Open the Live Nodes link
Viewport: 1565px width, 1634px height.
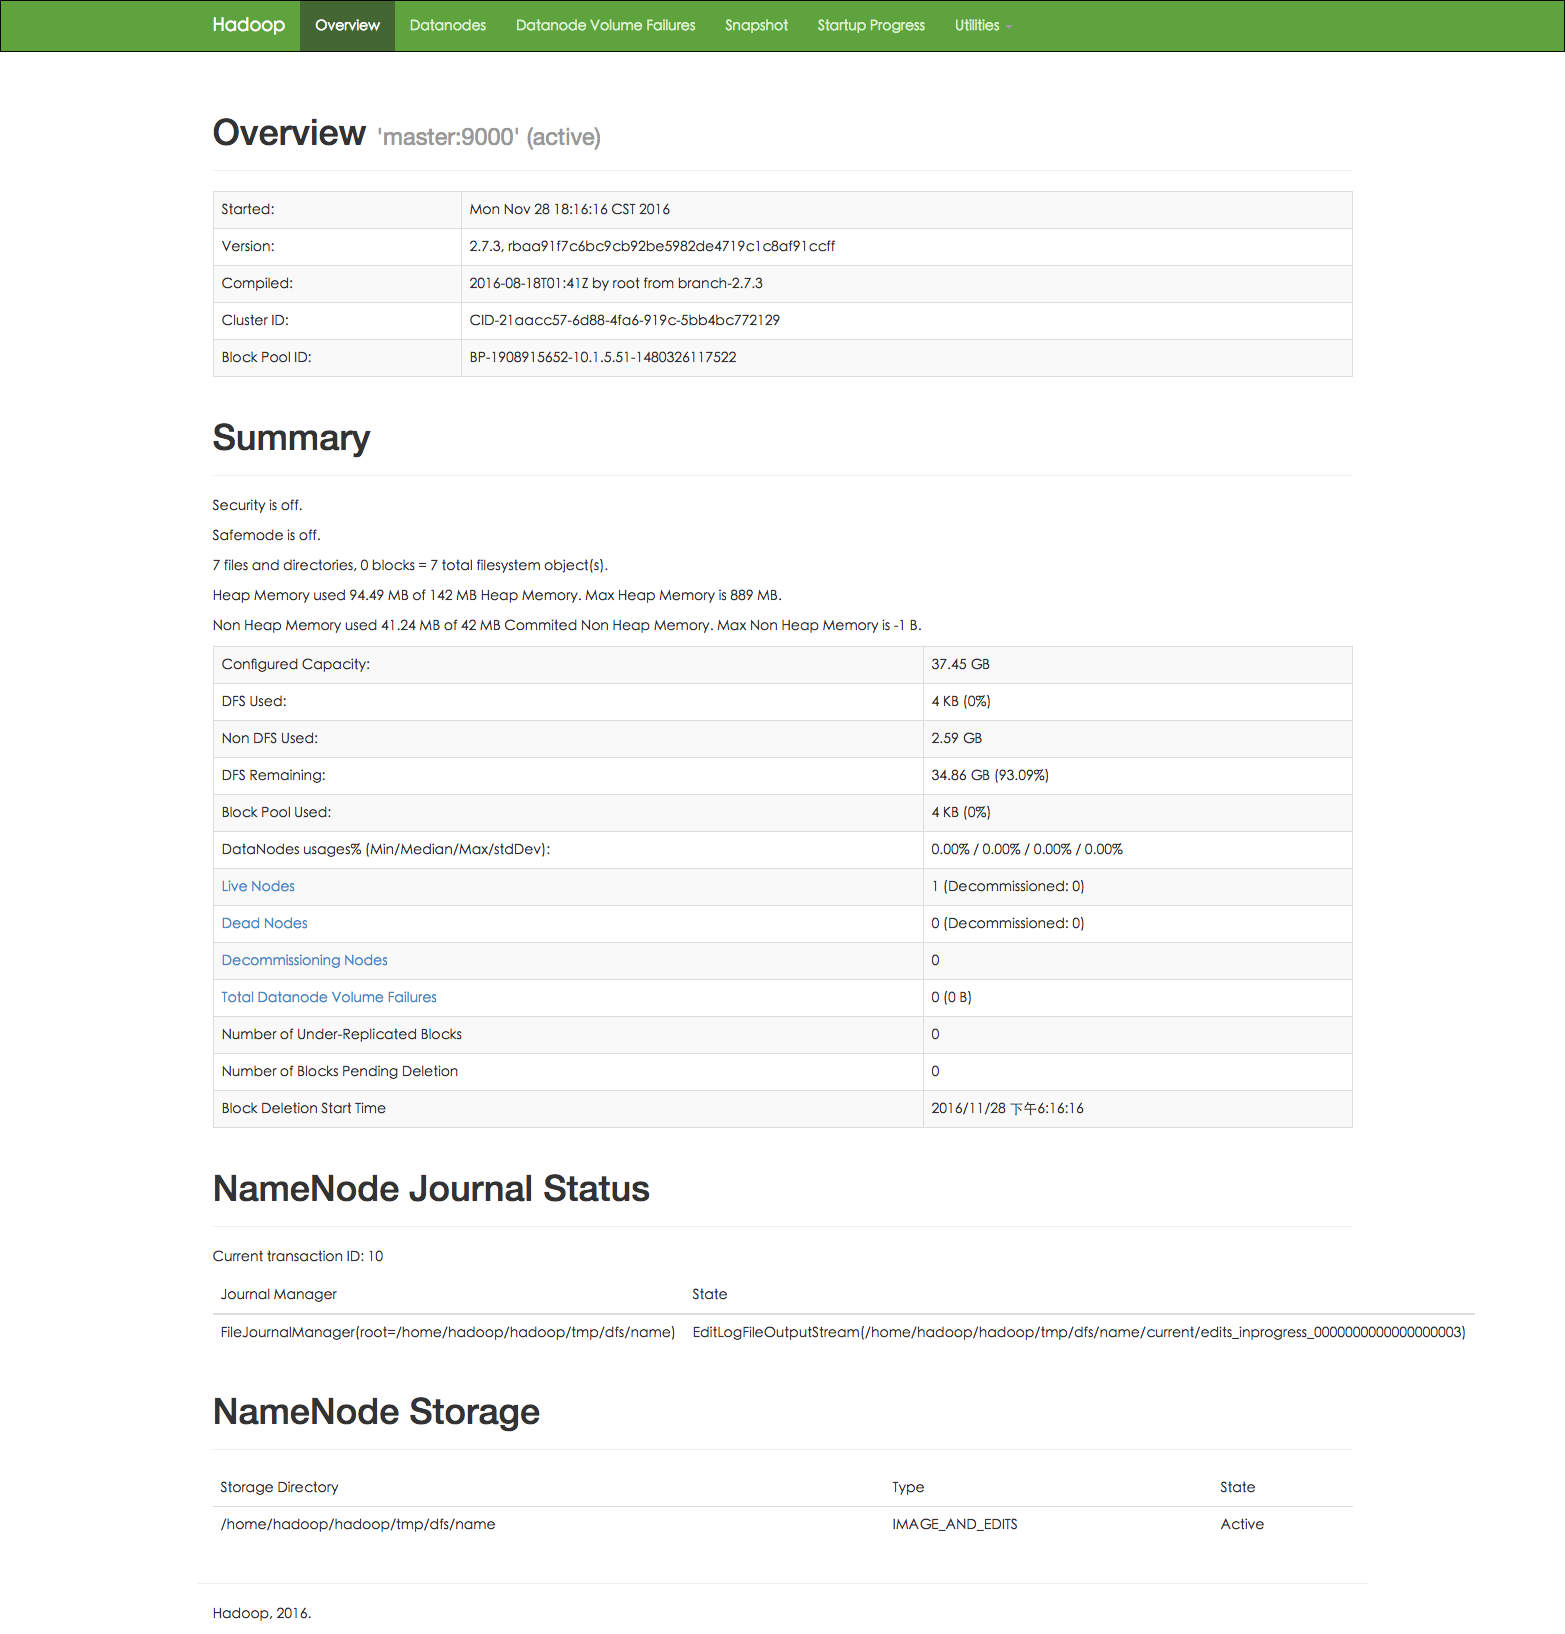[258, 886]
